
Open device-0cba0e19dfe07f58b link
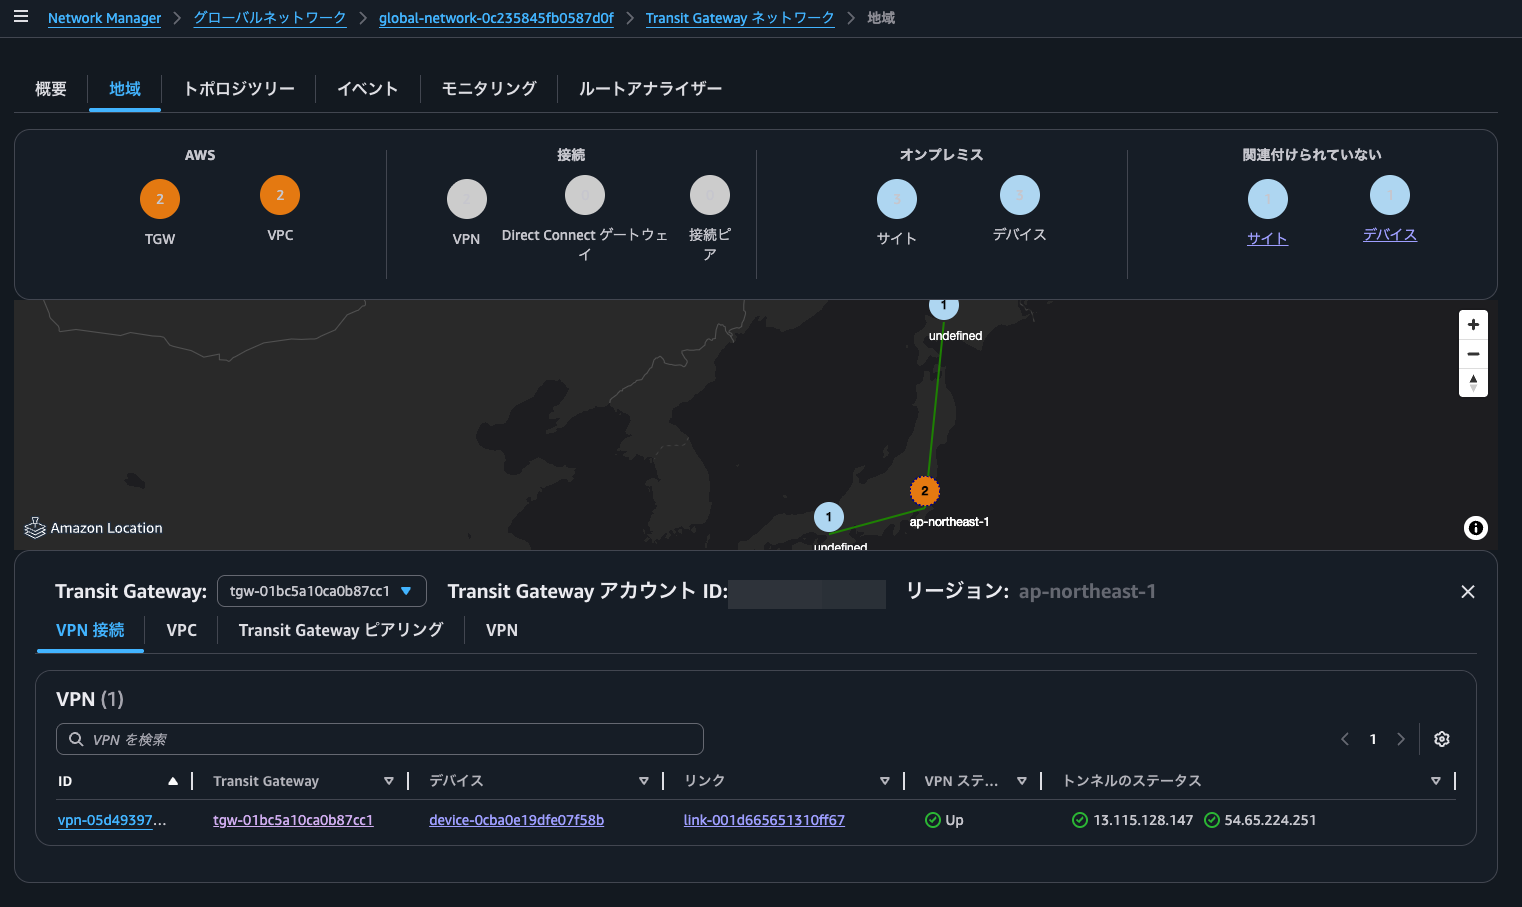coord(516,820)
